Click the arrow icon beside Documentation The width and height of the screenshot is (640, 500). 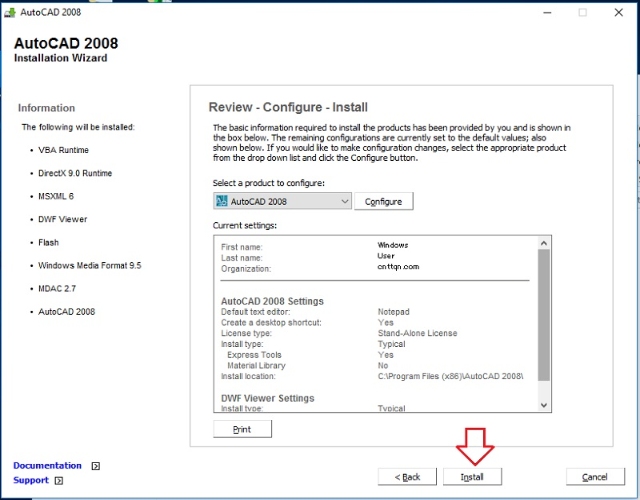pyautogui.click(x=96, y=466)
